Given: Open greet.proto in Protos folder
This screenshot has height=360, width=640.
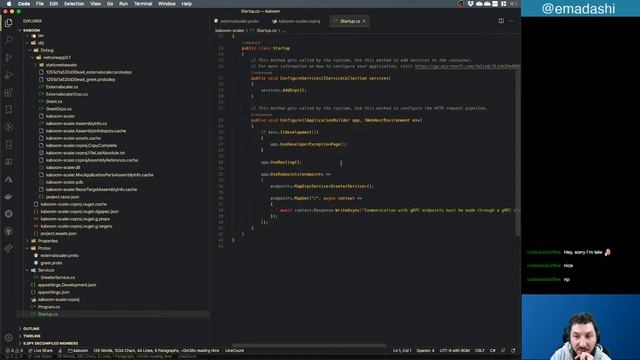Looking at the screenshot, I should point(51,263).
